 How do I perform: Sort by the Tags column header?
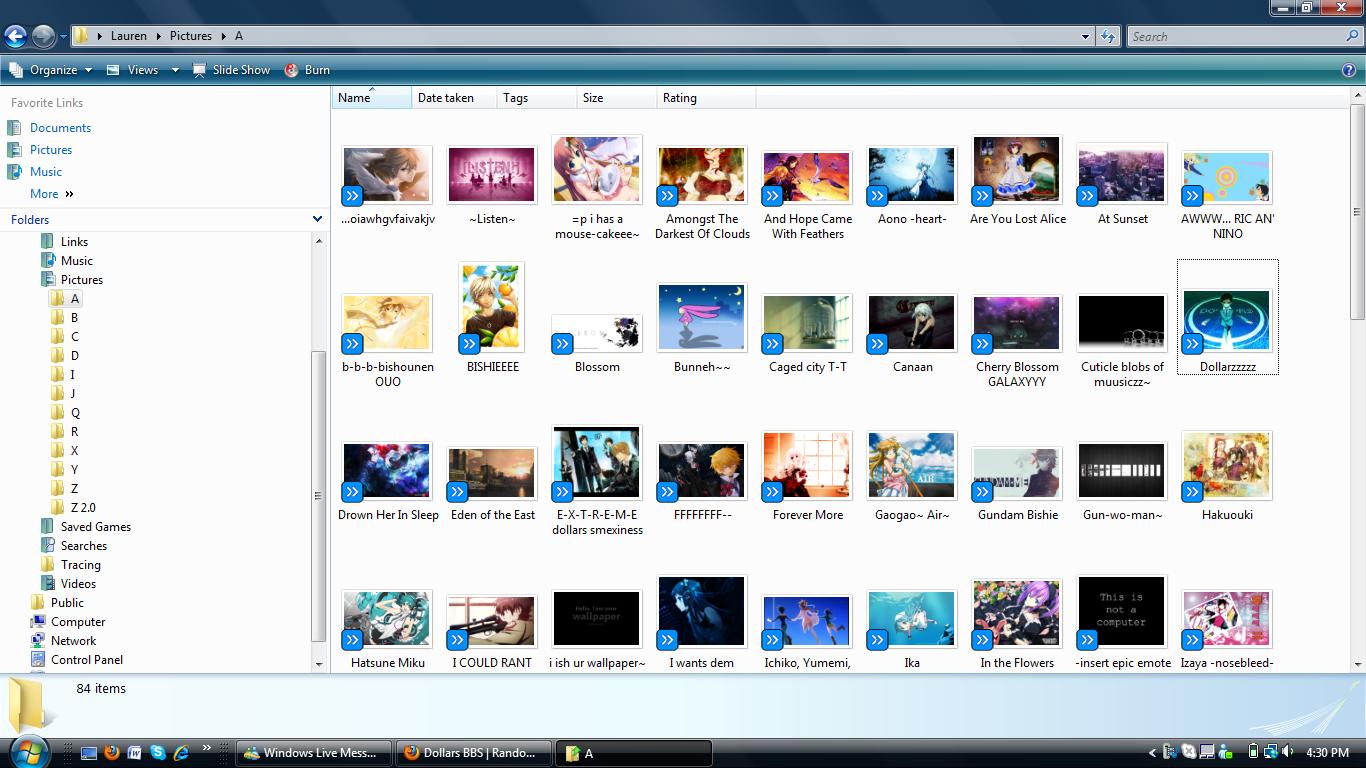537,98
